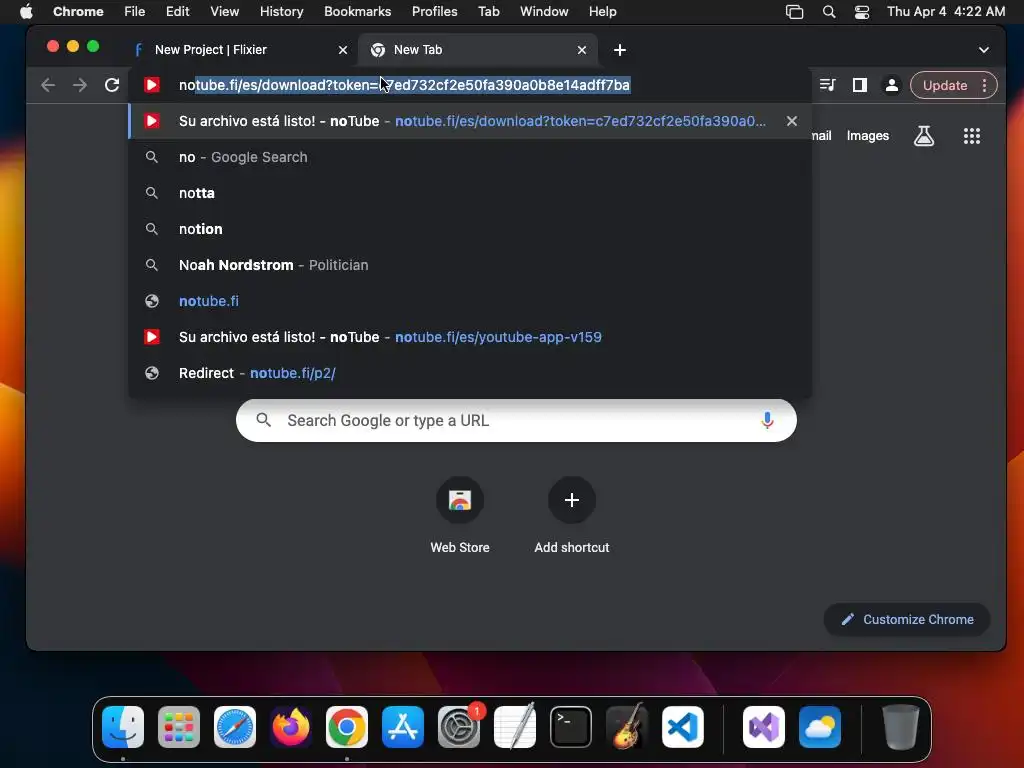
Task: Open the History menu
Action: (x=281, y=11)
